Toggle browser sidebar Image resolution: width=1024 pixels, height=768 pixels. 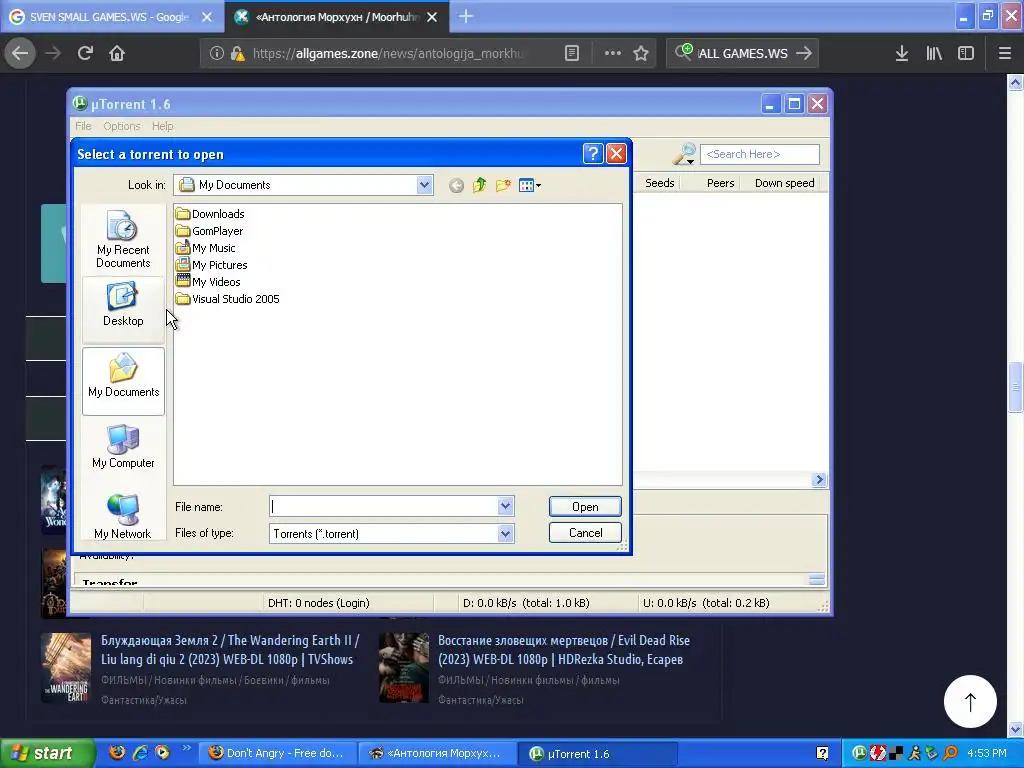click(966, 53)
